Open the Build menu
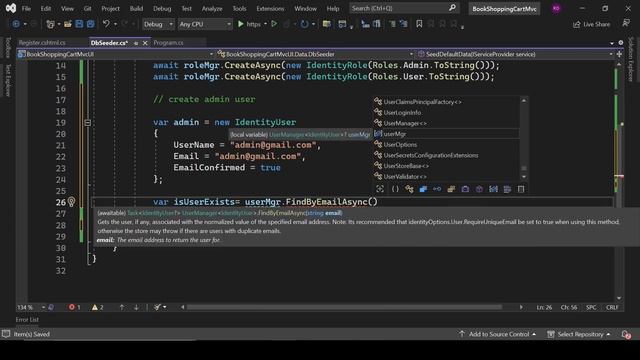640x360 pixels. (x=136, y=9)
